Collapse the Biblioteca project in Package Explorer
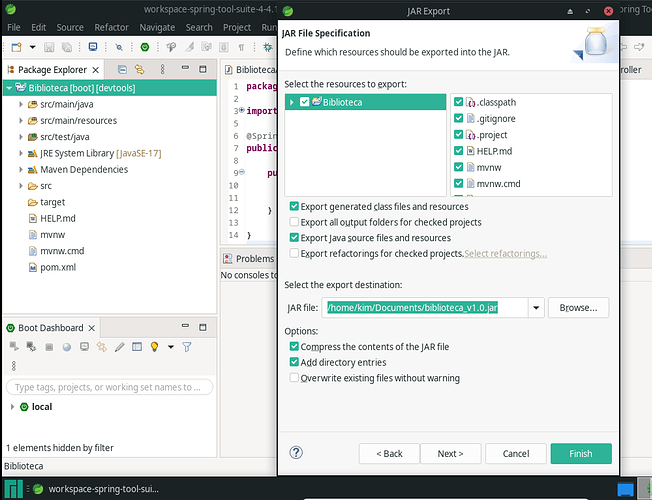The width and height of the screenshot is (652, 500). (9, 88)
